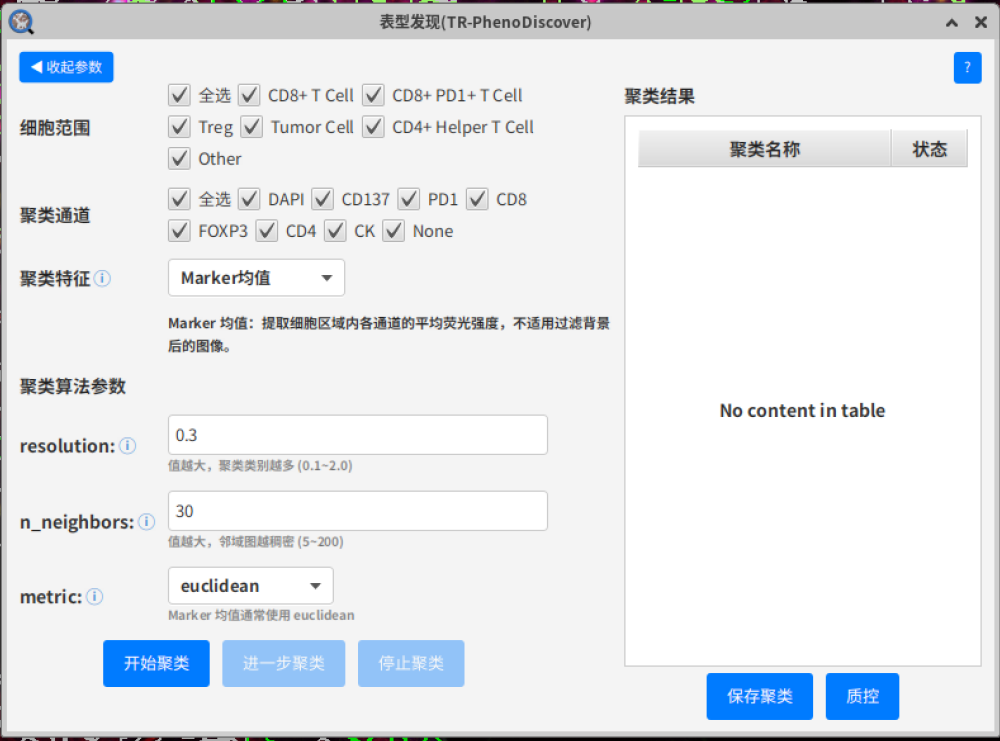Click the 聚类名称 column header
This screenshot has height=741, width=1000.
(764, 149)
